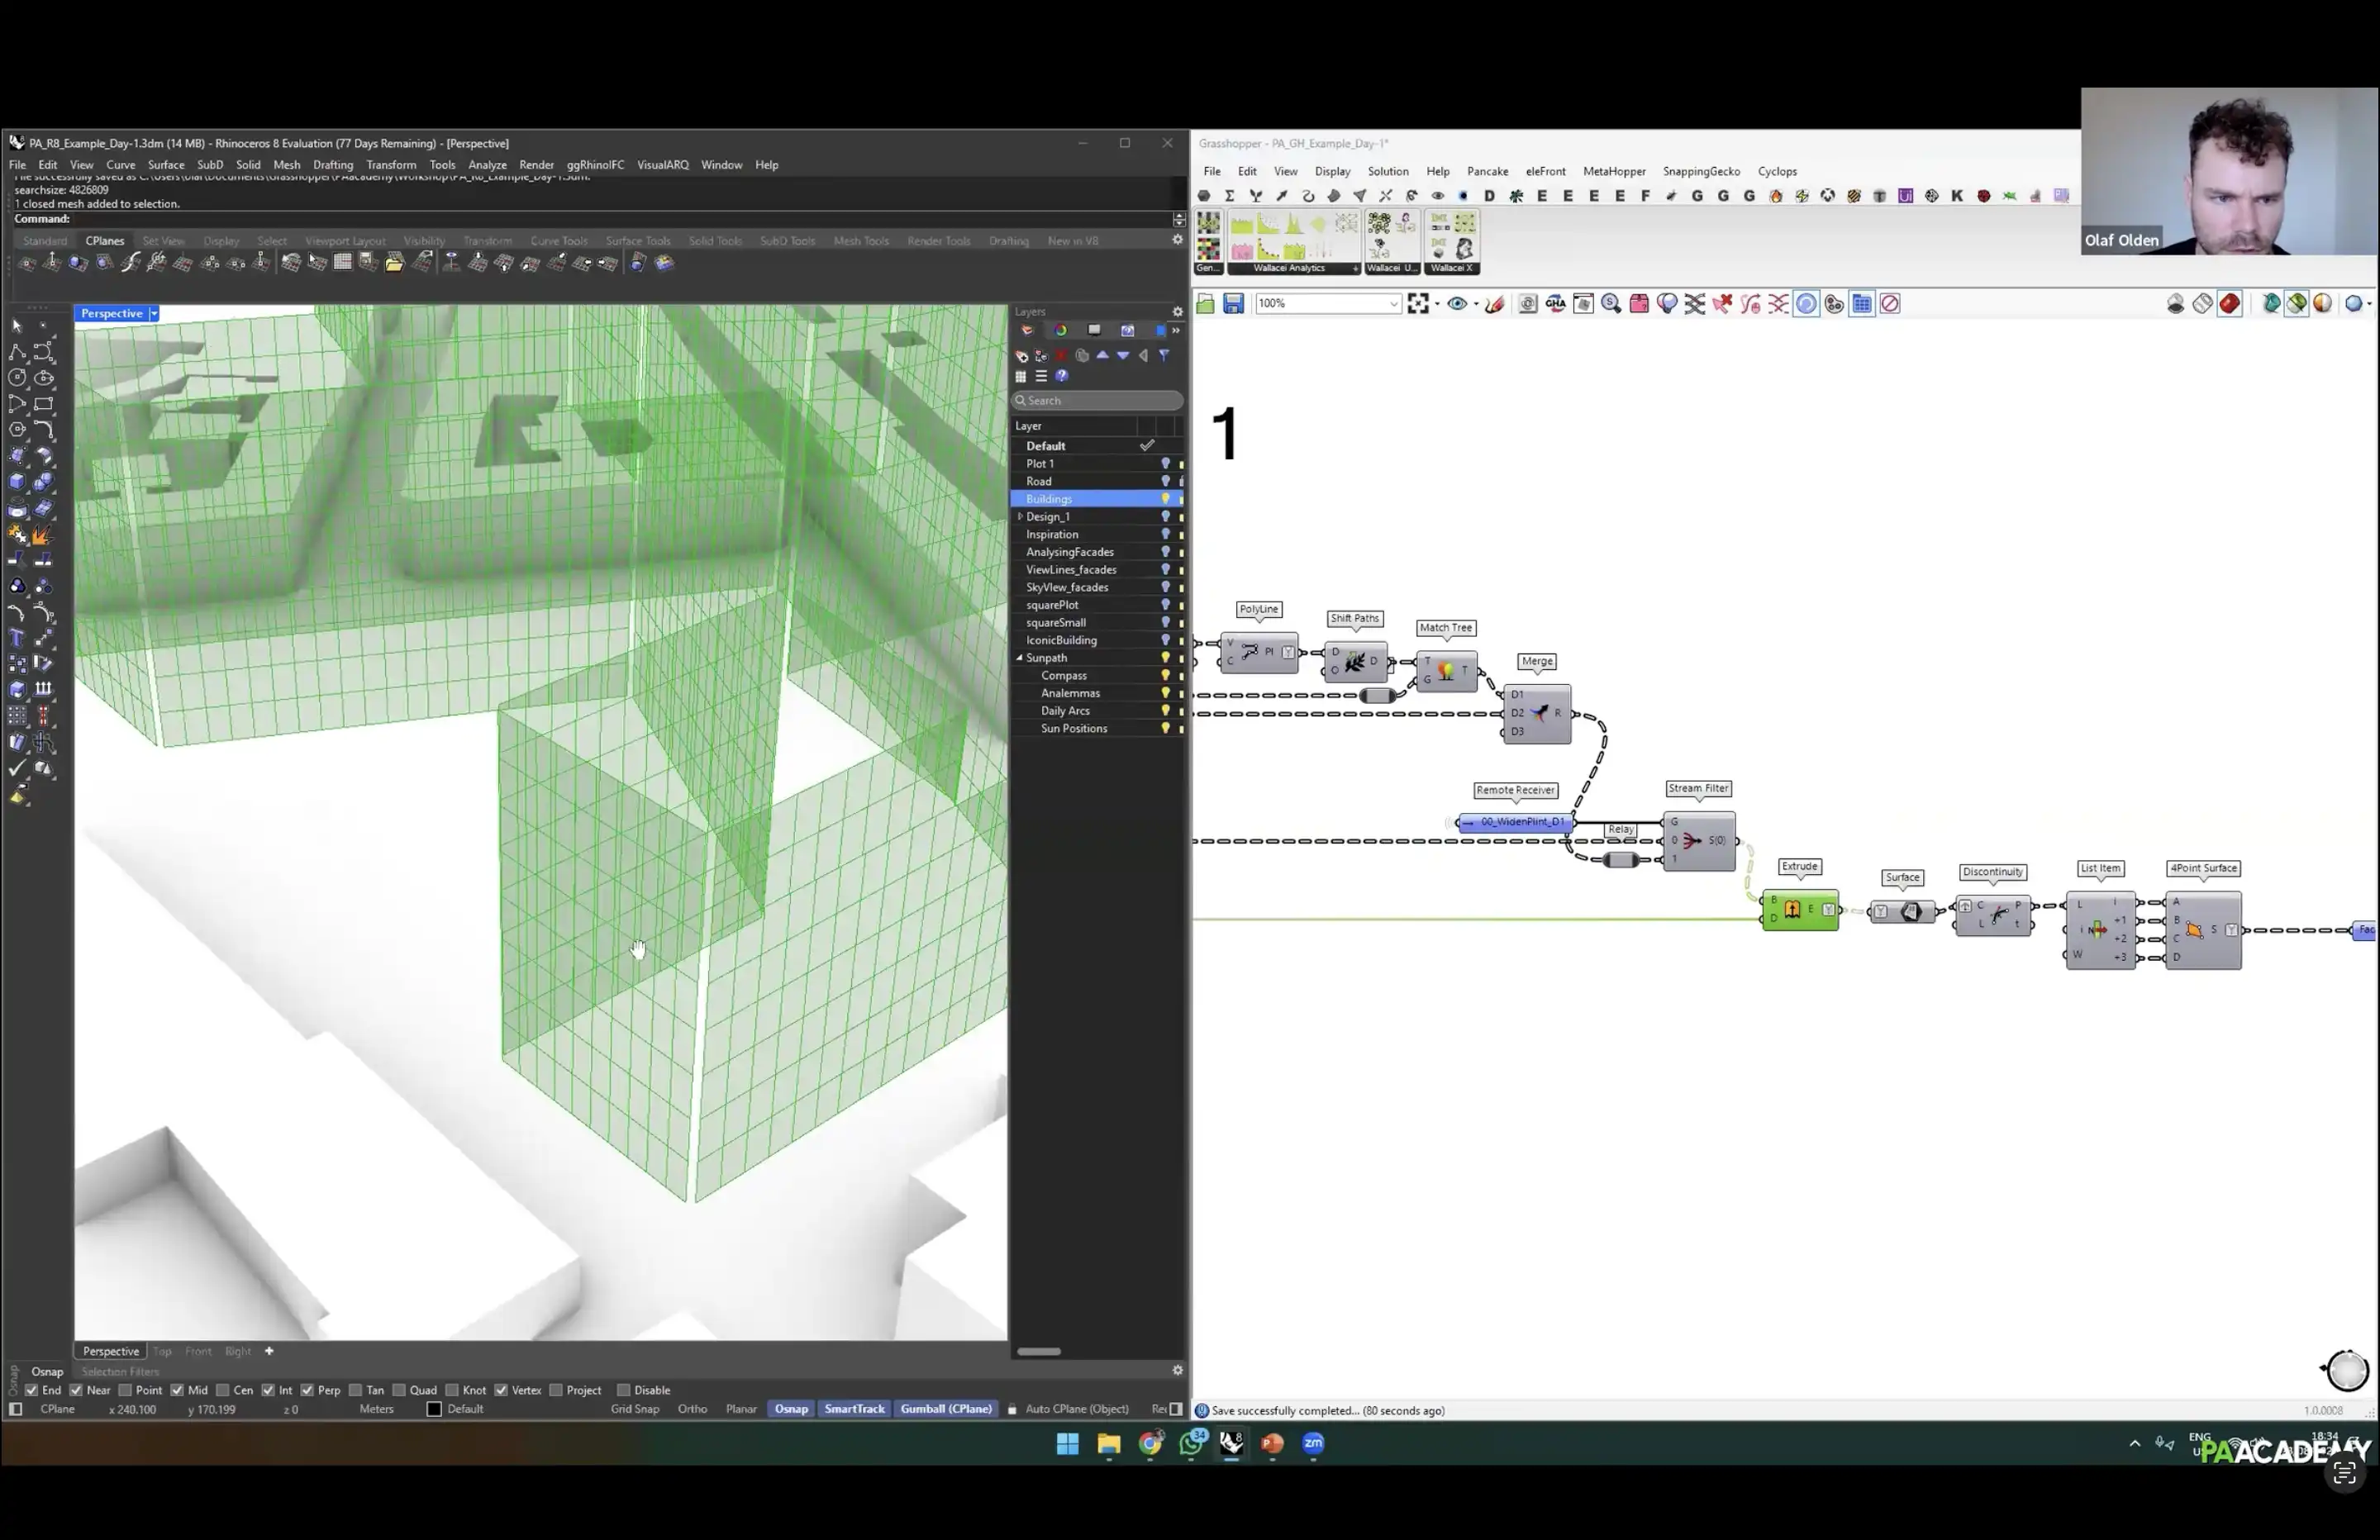Toggle the End osnap checkbox
The image size is (2380, 1540).
(31, 1390)
